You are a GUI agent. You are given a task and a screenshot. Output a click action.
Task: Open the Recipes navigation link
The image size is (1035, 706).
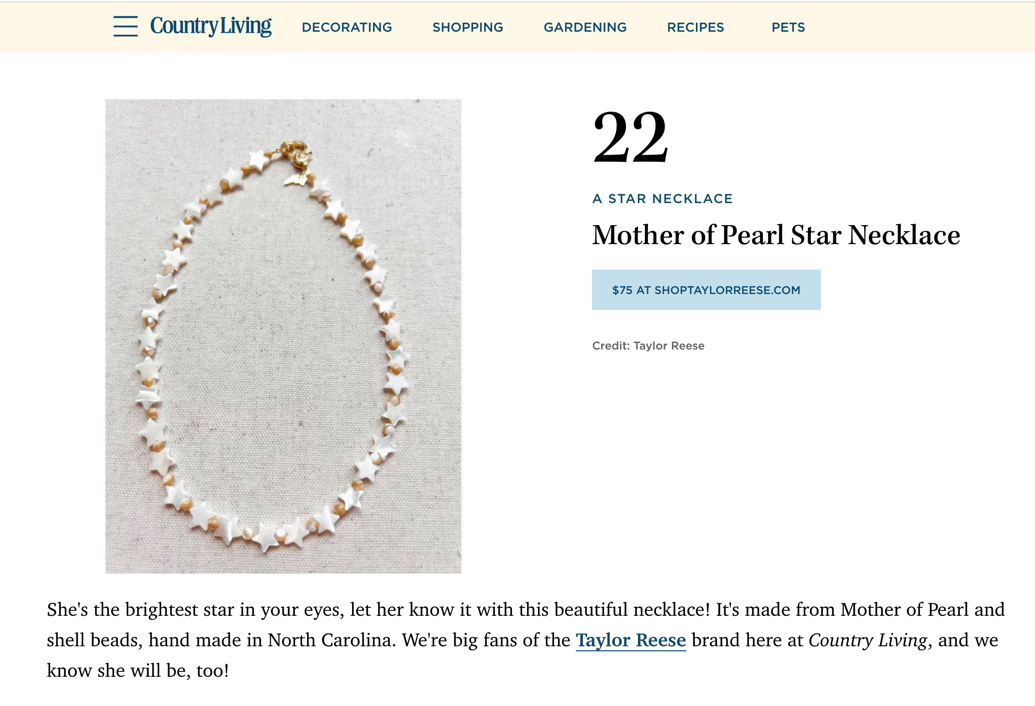(695, 28)
